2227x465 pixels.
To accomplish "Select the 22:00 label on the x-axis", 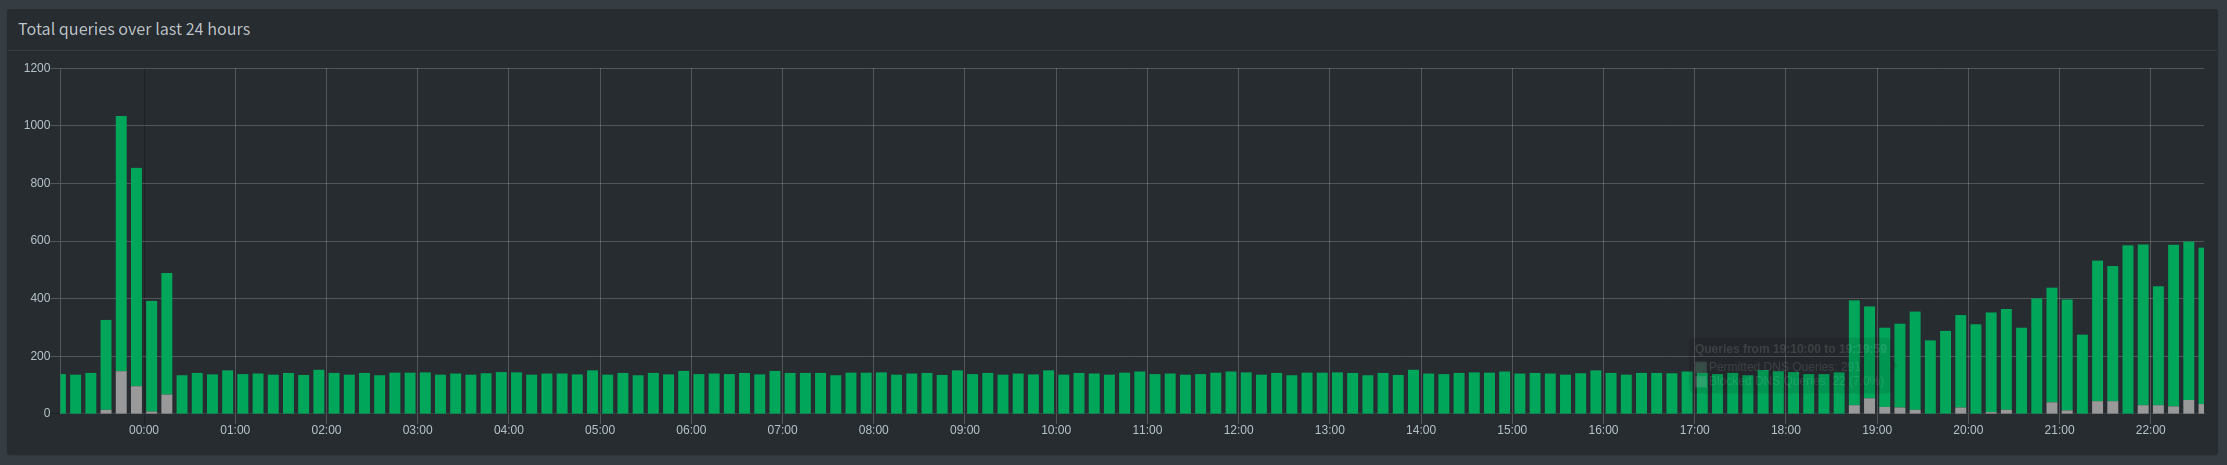I will coord(2150,430).
